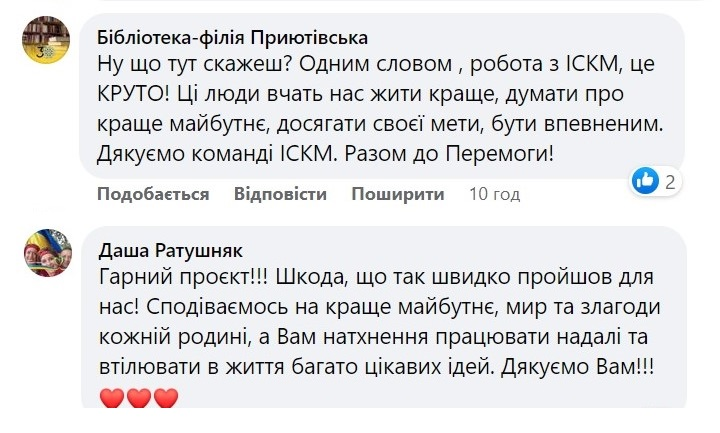View reaction count 2 on first comment
The image size is (720, 433).
point(670,182)
